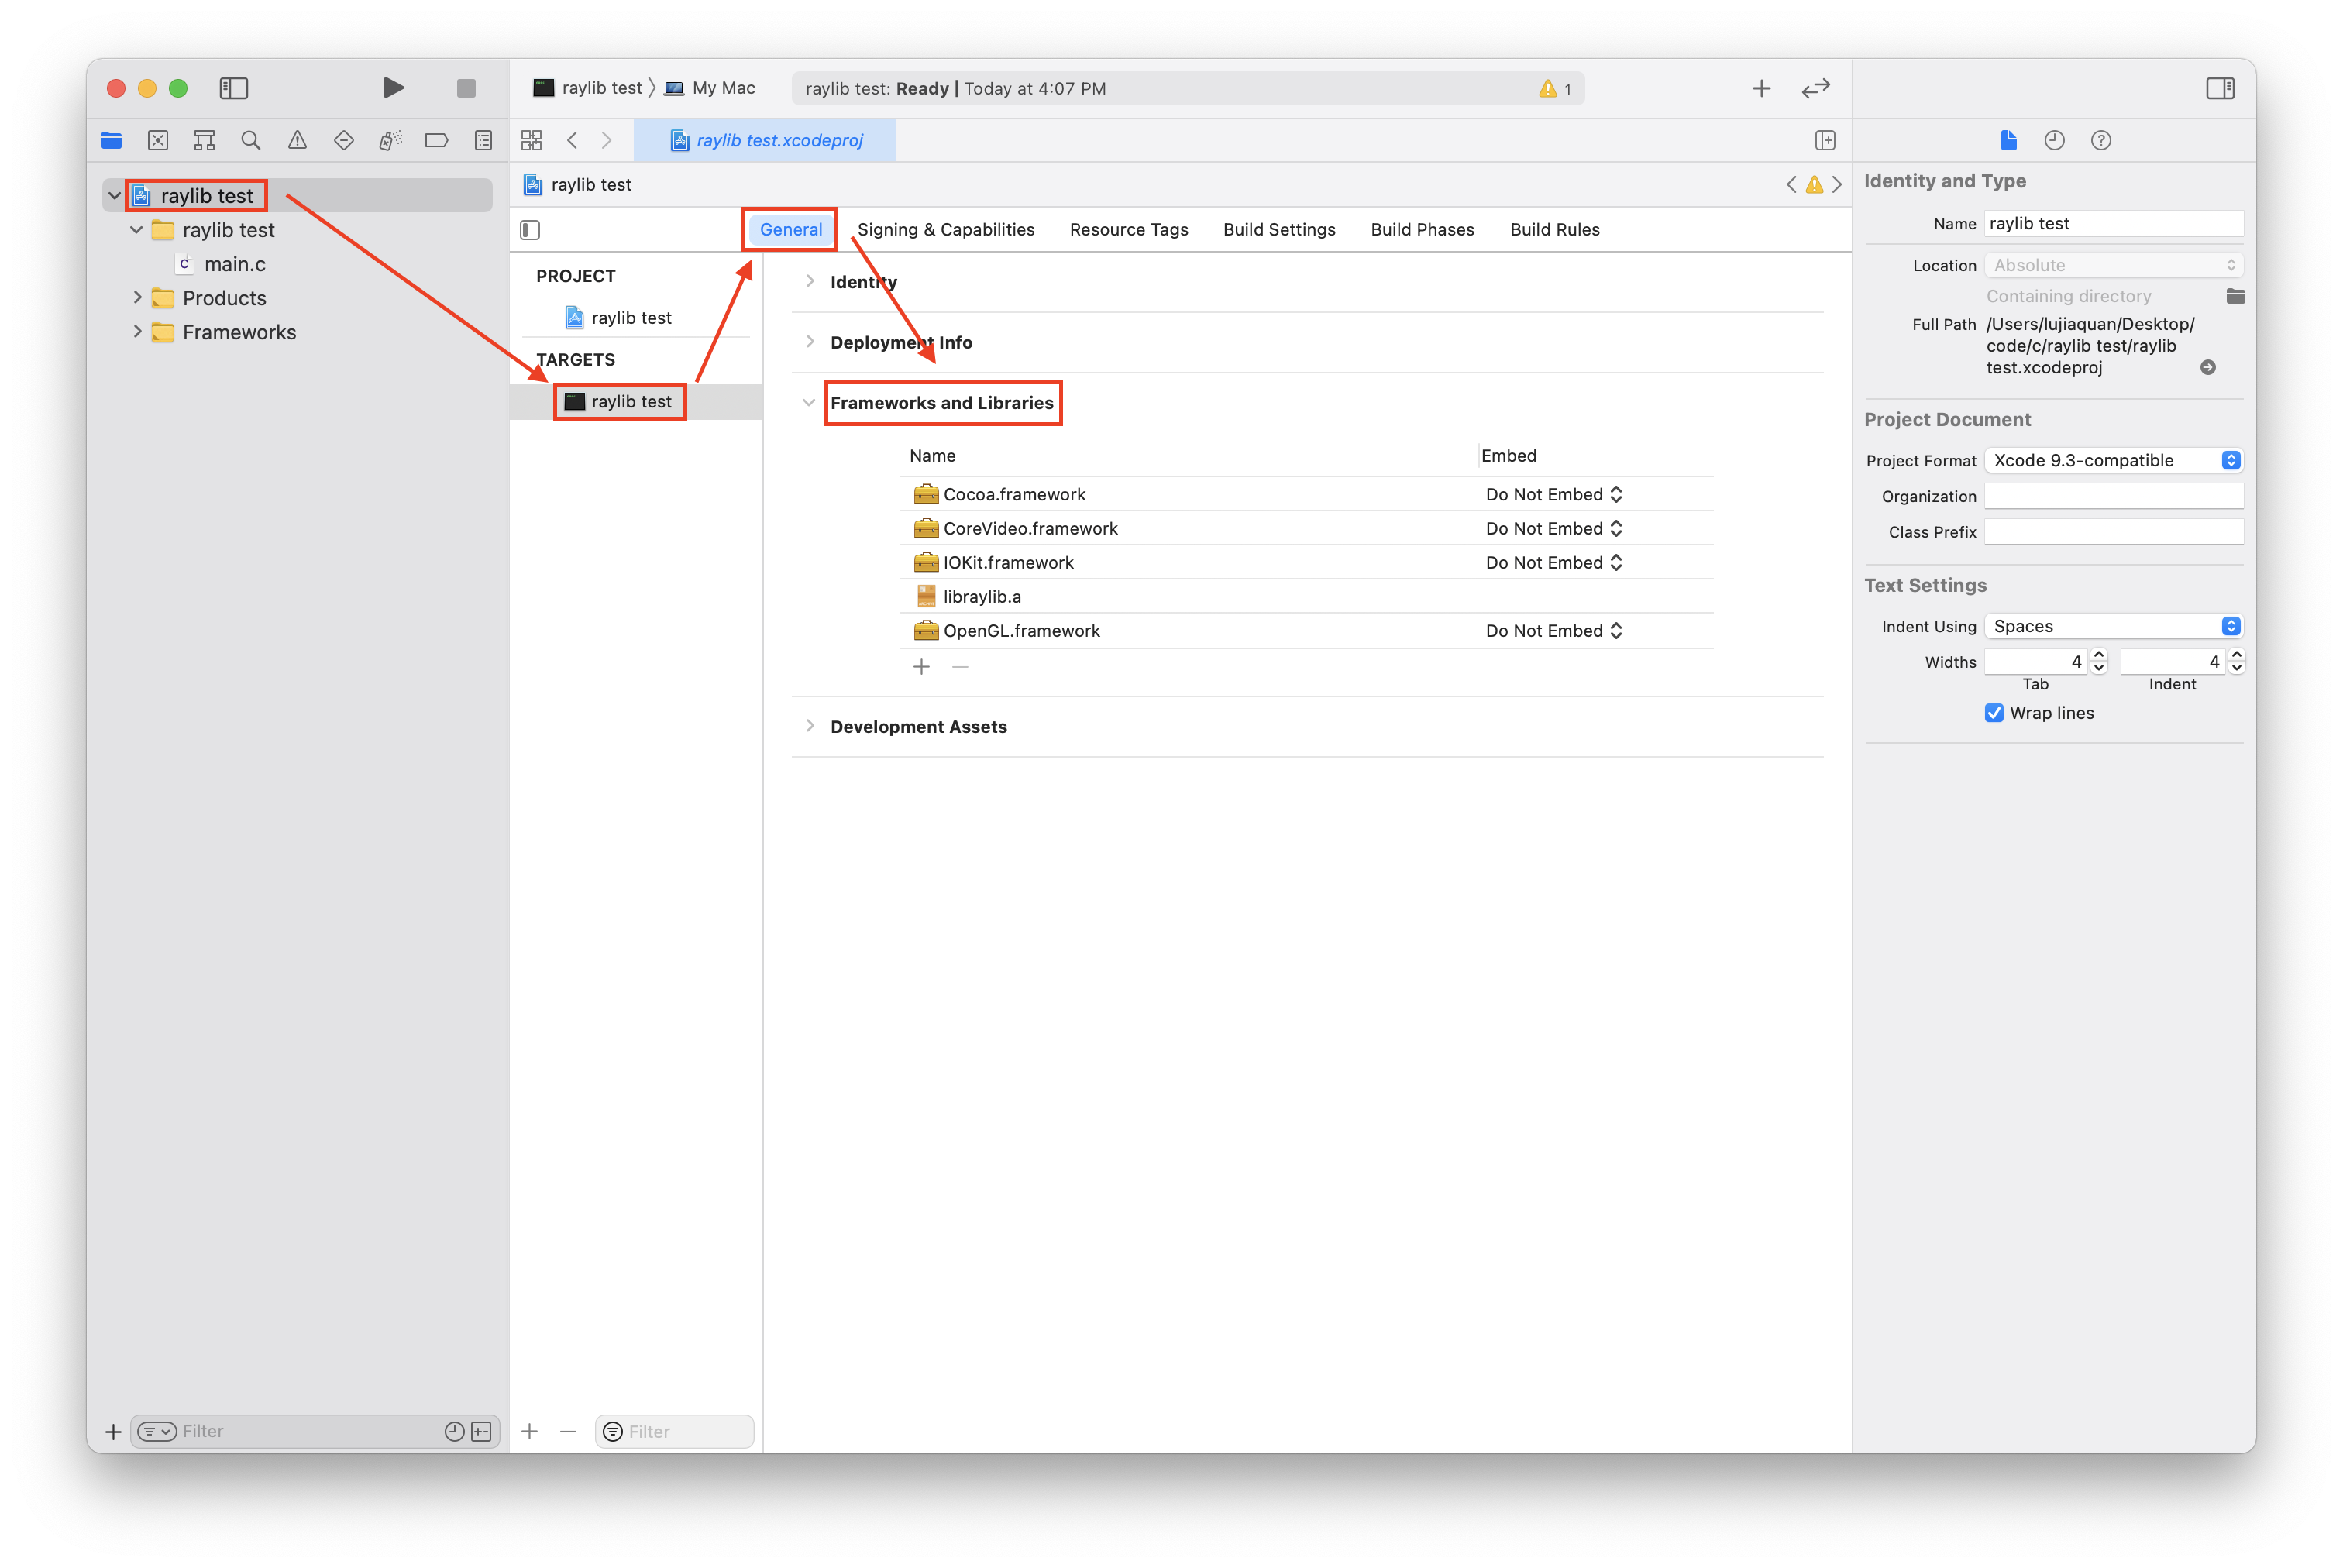Screen dimensions: 2343x1568
Task: Change OpenGL.framework embed option
Action: coord(1553,630)
